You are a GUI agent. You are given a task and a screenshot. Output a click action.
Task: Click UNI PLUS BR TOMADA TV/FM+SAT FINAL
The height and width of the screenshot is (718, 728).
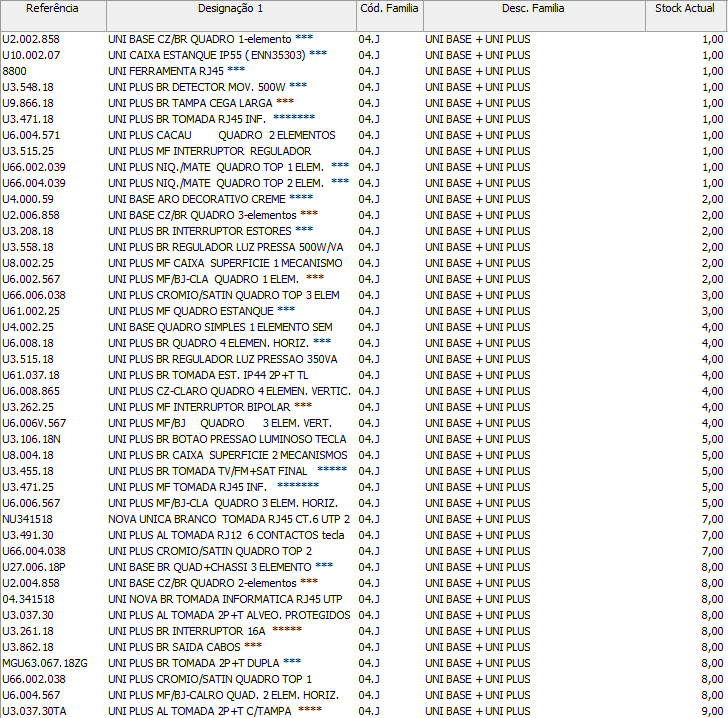tap(228, 472)
